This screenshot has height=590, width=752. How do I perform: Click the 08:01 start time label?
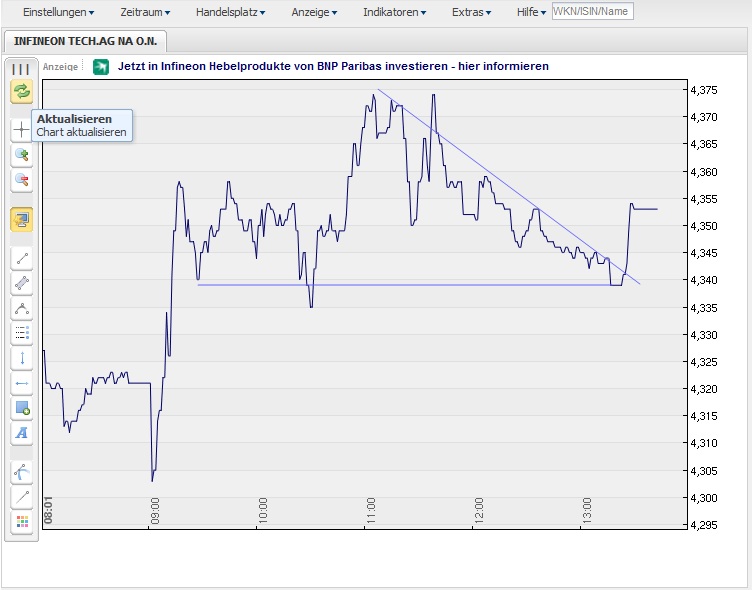tap(48, 510)
